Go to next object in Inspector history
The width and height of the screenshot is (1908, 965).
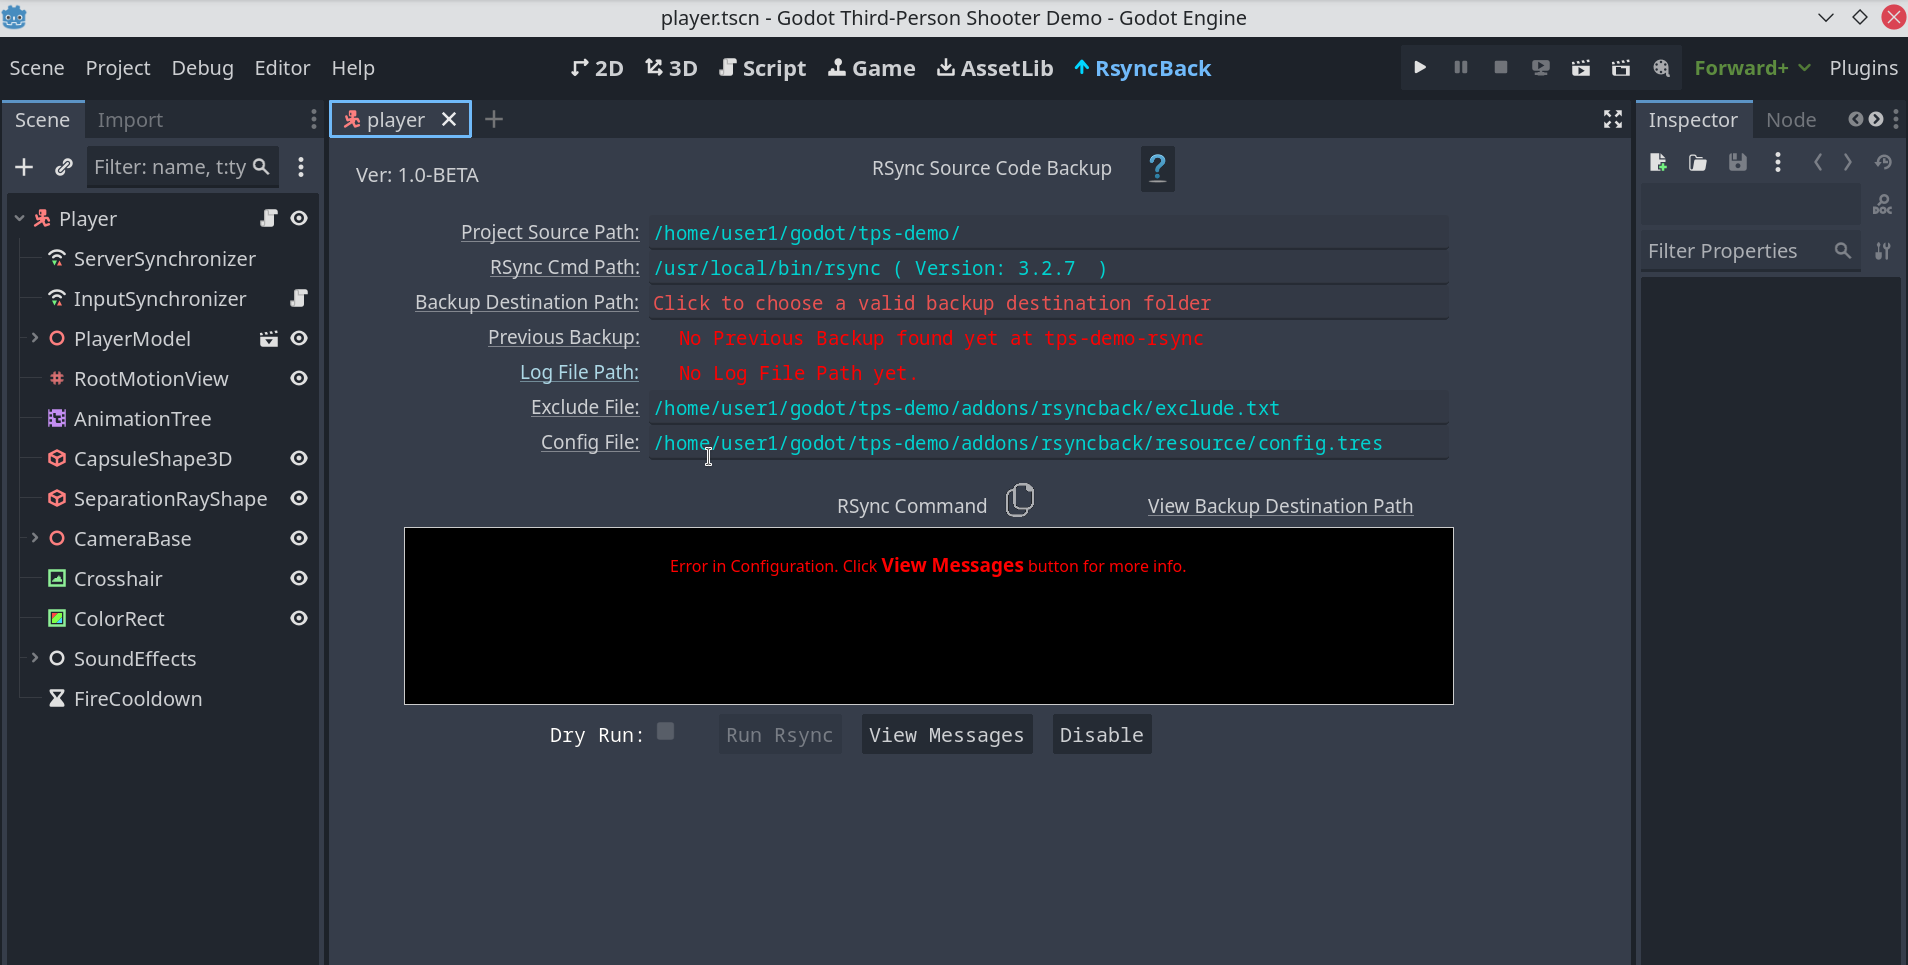(x=1848, y=162)
